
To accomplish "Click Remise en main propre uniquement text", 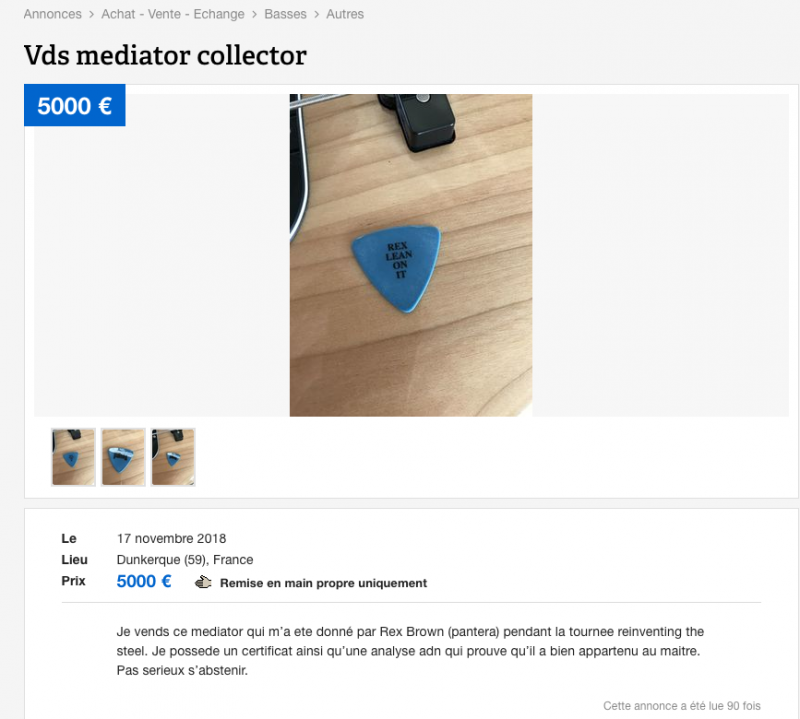I will tap(323, 583).
